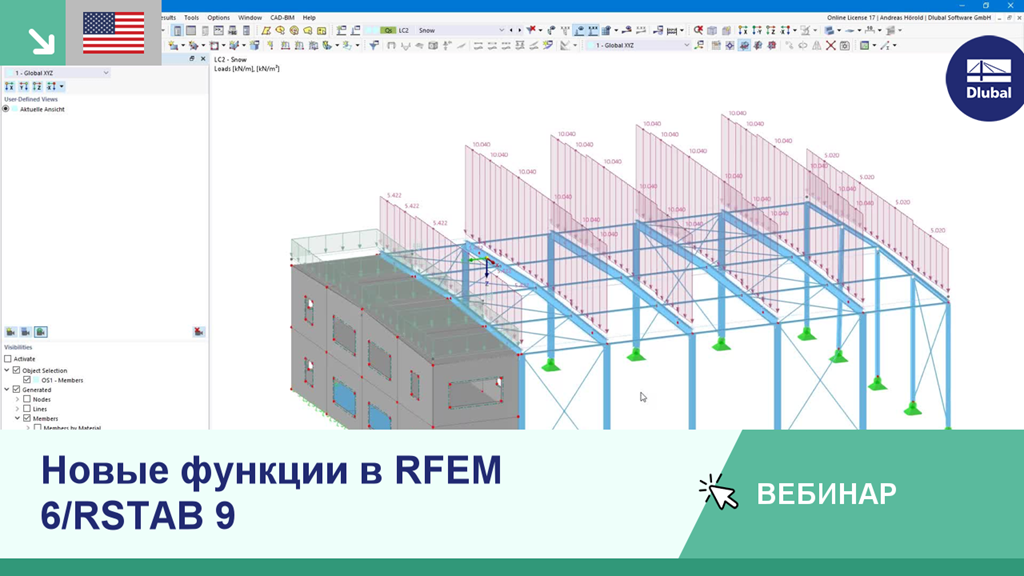Open the CAD-BIM menu
This screenshot has height=576, width=1024.
tap(281, 17)
